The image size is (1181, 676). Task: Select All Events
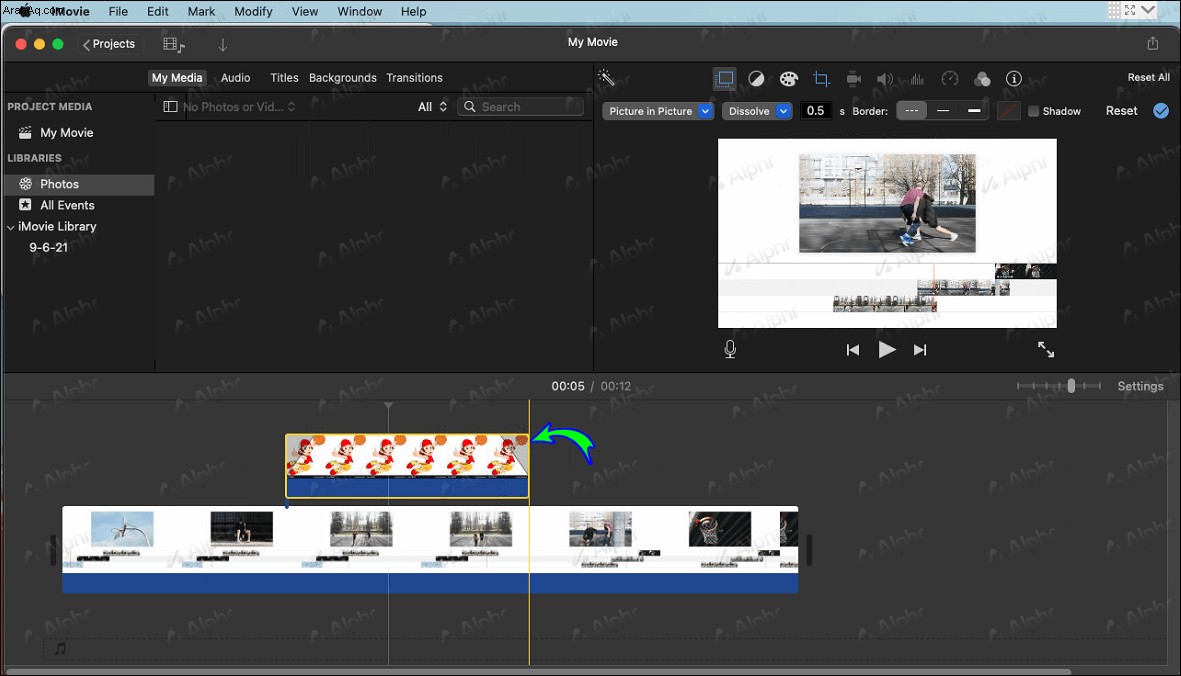67,205
